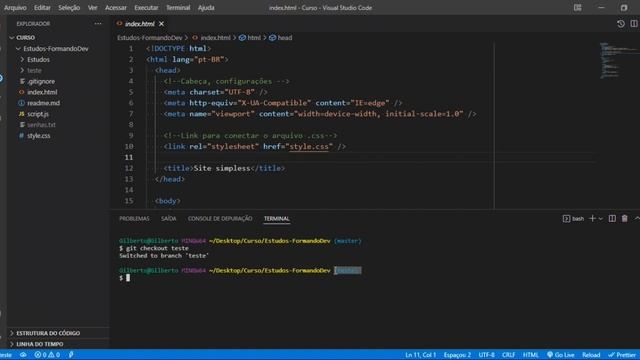Maximize the panel using the up chevron
The width and height of the screenshot is (640, 360).
[x=637, y=219]
